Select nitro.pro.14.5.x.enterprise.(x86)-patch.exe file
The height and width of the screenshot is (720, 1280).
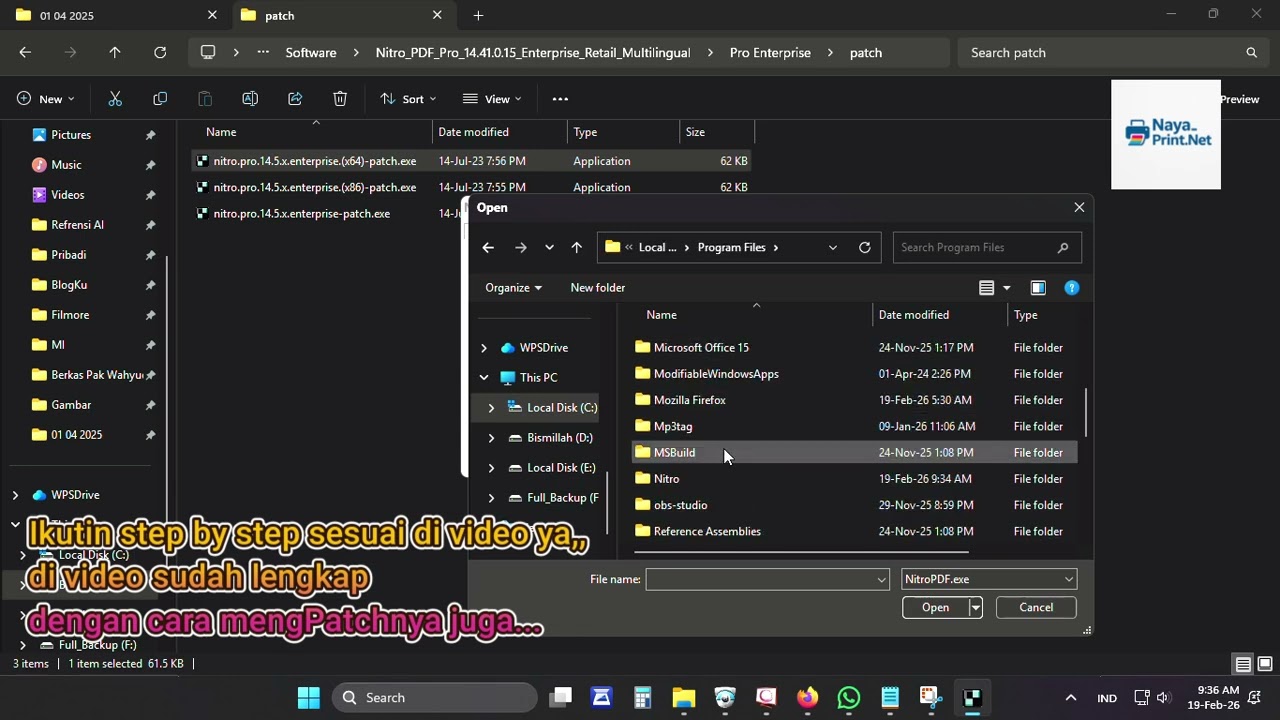tap(472, 187)
